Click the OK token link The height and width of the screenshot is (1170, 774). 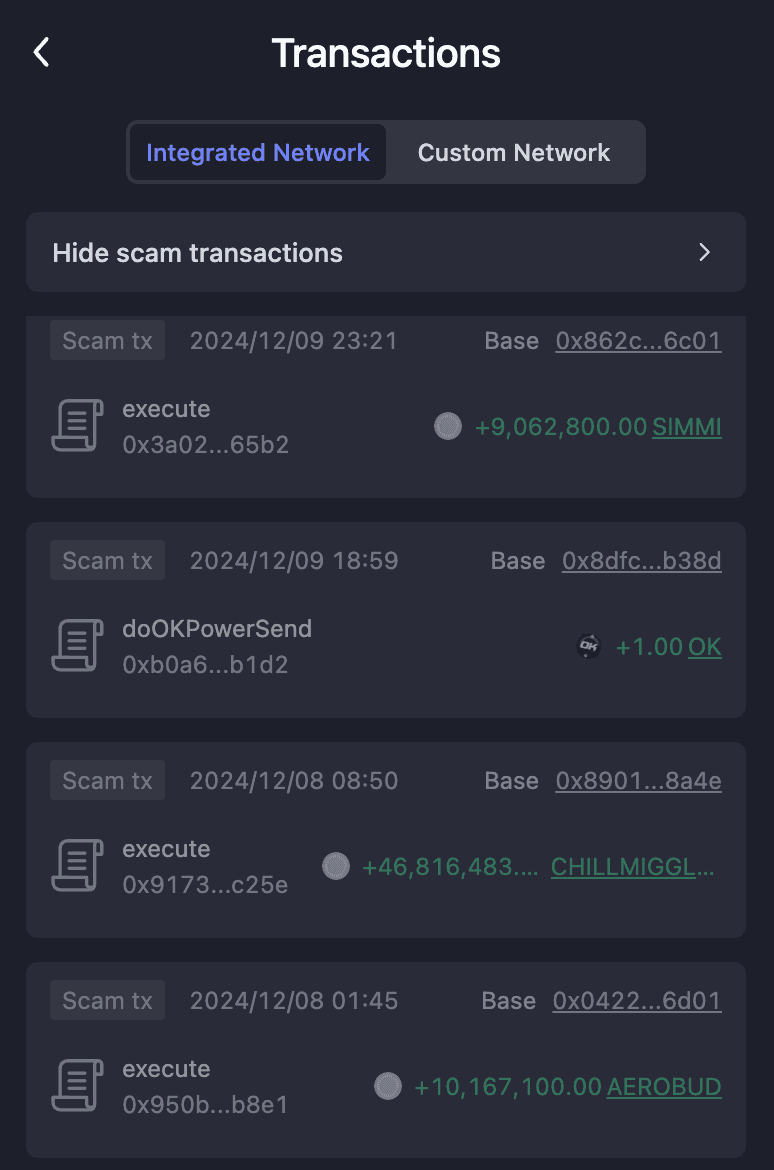[x=704, y=647]
